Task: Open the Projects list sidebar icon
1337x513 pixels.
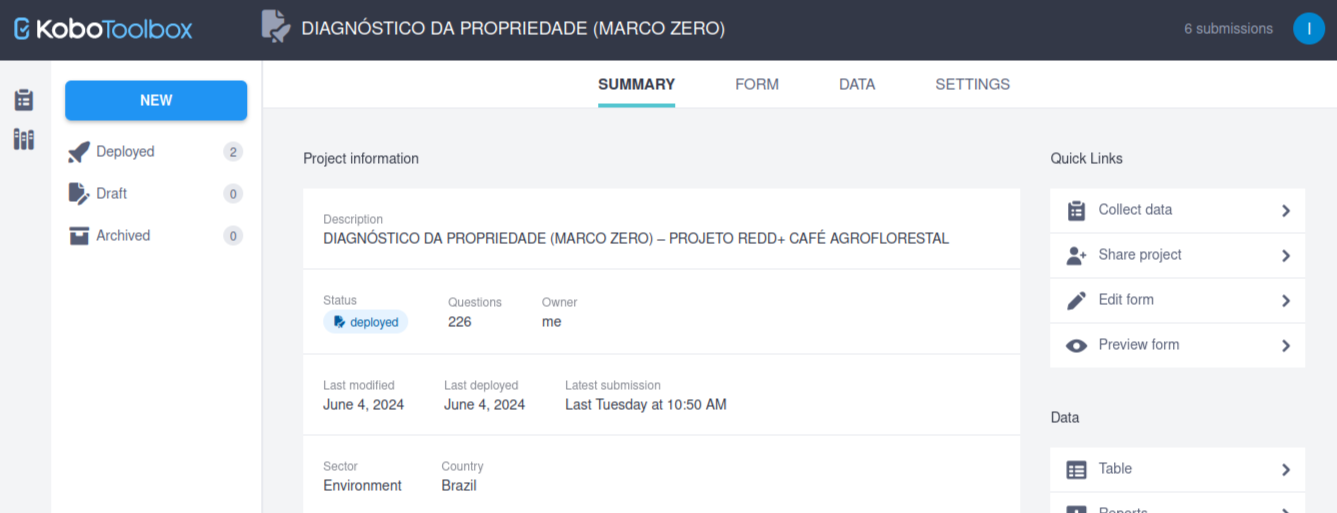Action: click(x=24, y=100)
